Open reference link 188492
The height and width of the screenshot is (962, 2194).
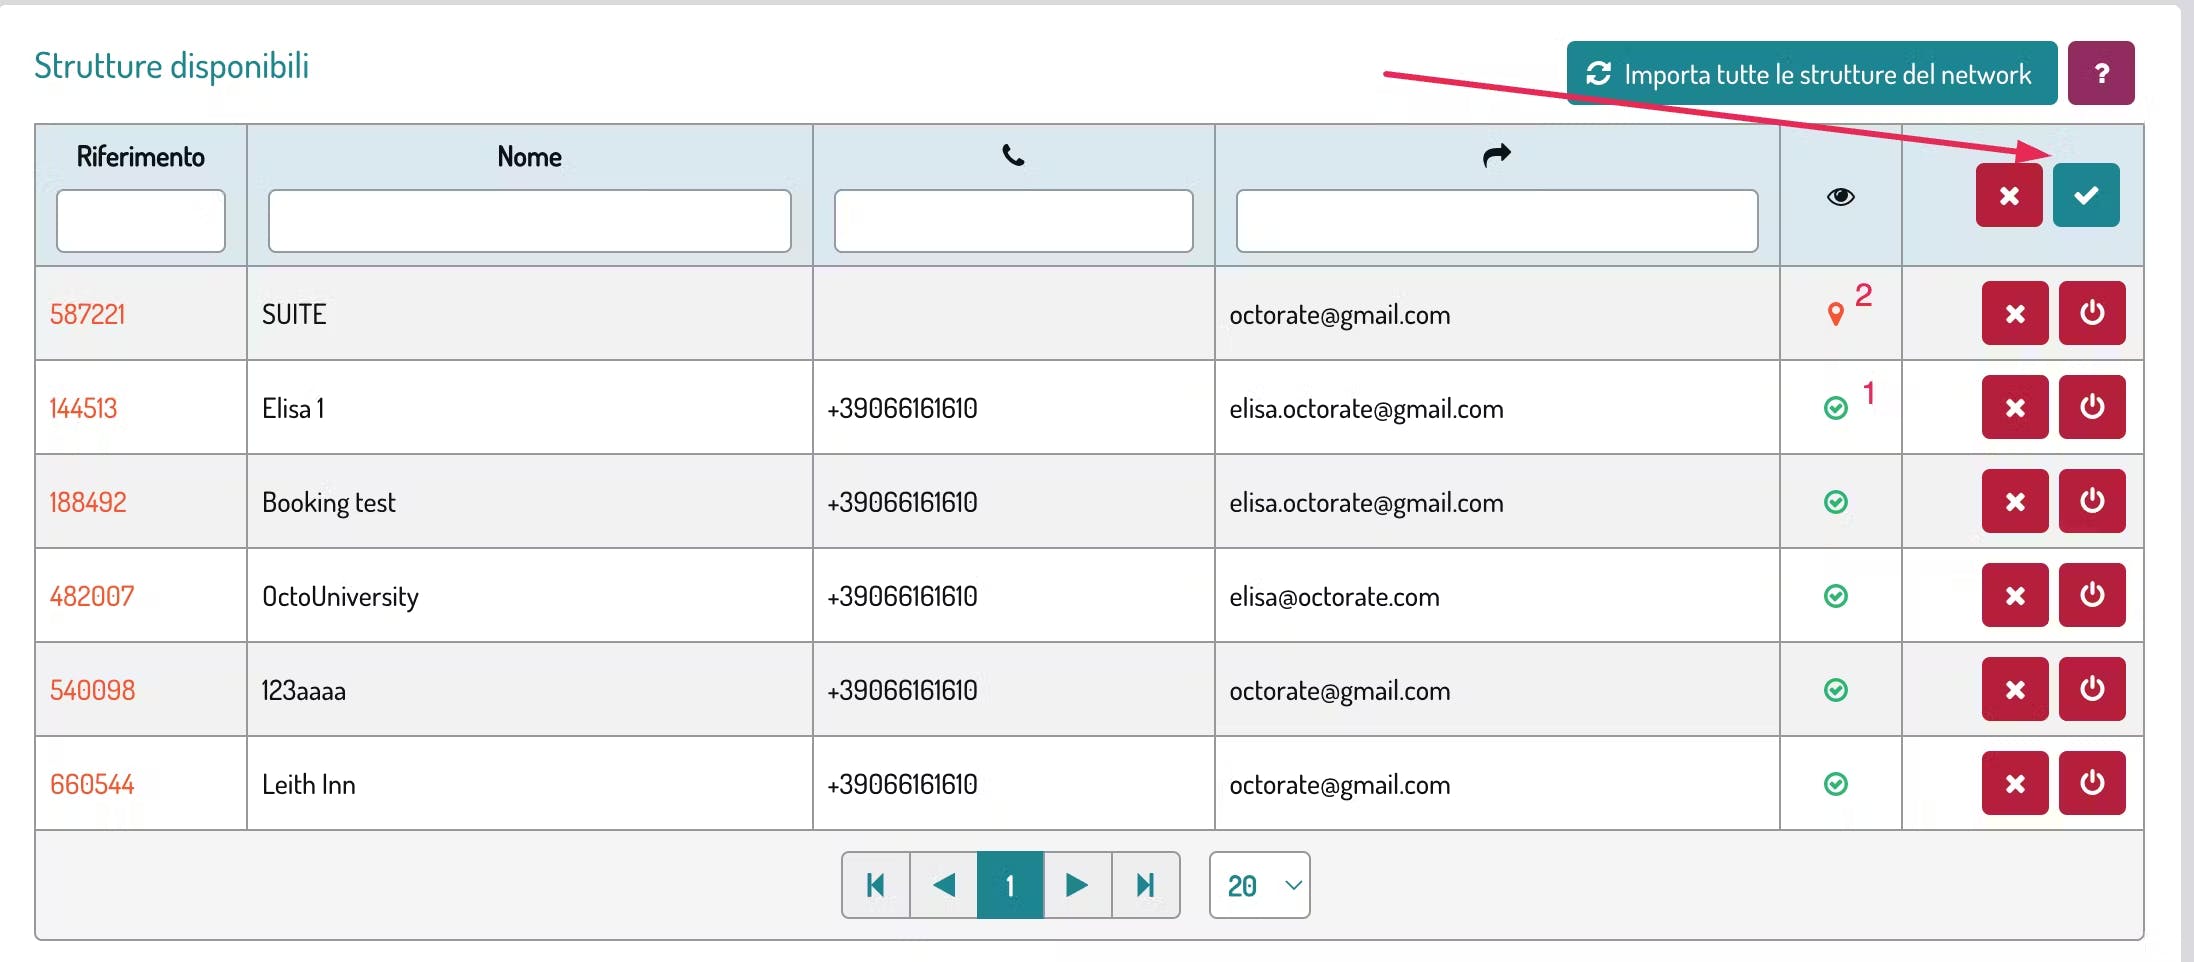[x=89, y=503]
